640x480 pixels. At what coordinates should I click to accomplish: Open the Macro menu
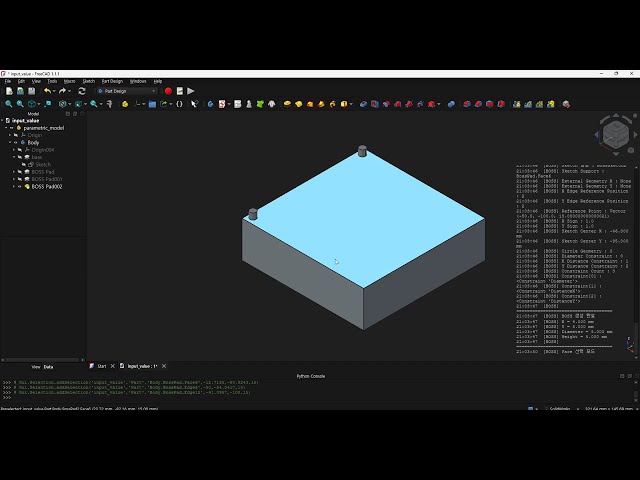click(x=69, y=81)
